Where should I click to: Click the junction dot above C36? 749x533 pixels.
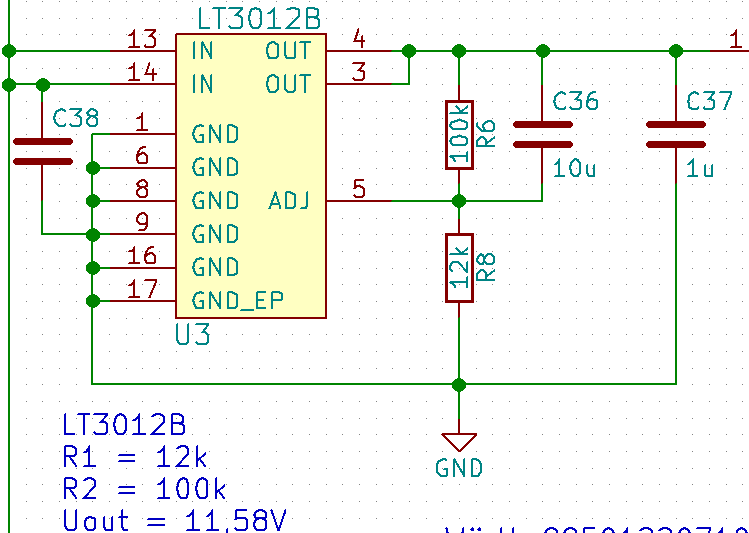coord(543,51)
